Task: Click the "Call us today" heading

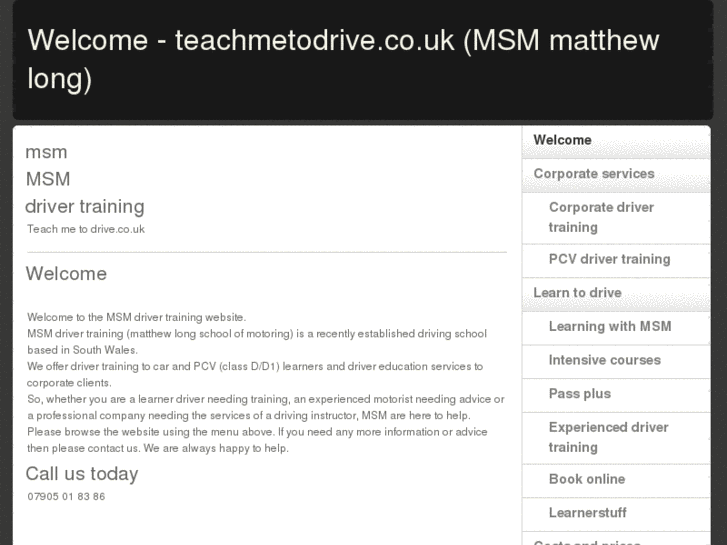Action: tap(82, 474)
